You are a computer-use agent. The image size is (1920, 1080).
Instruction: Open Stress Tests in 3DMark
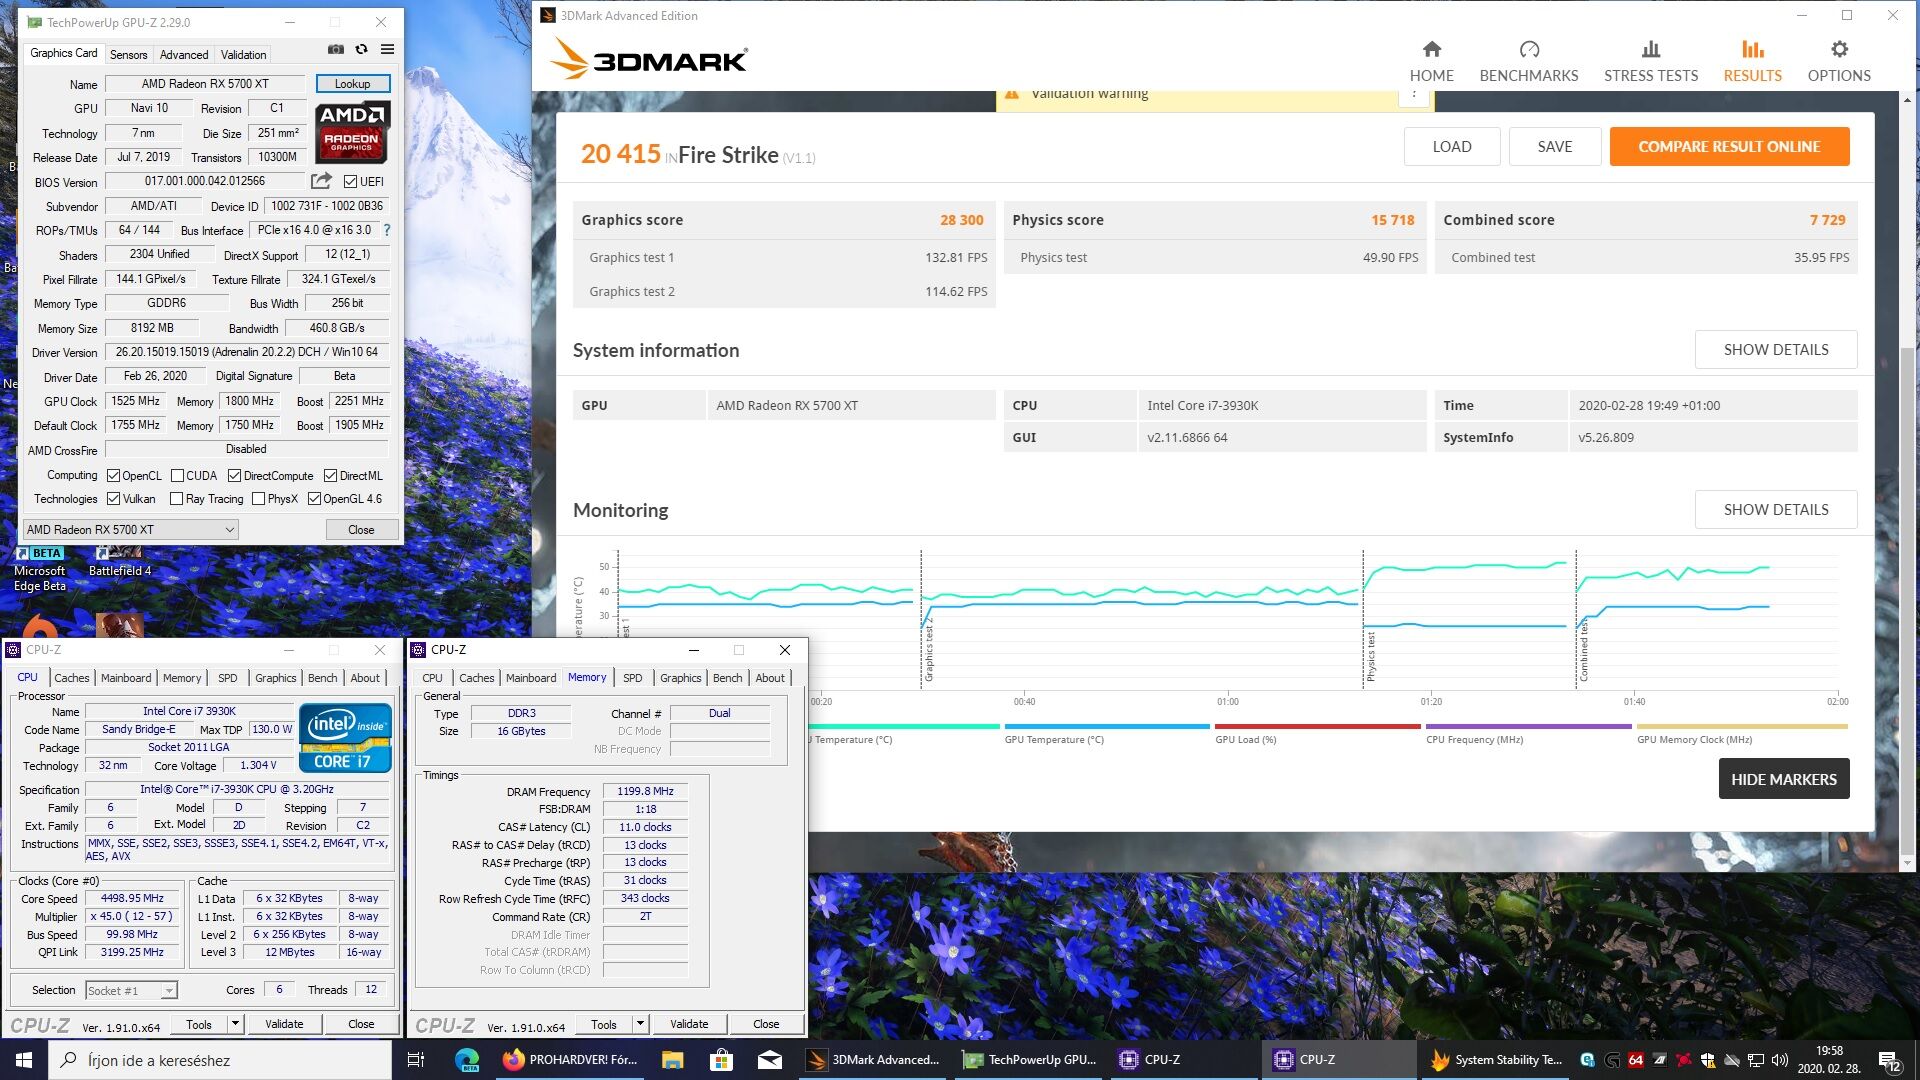pos(1651,61)
